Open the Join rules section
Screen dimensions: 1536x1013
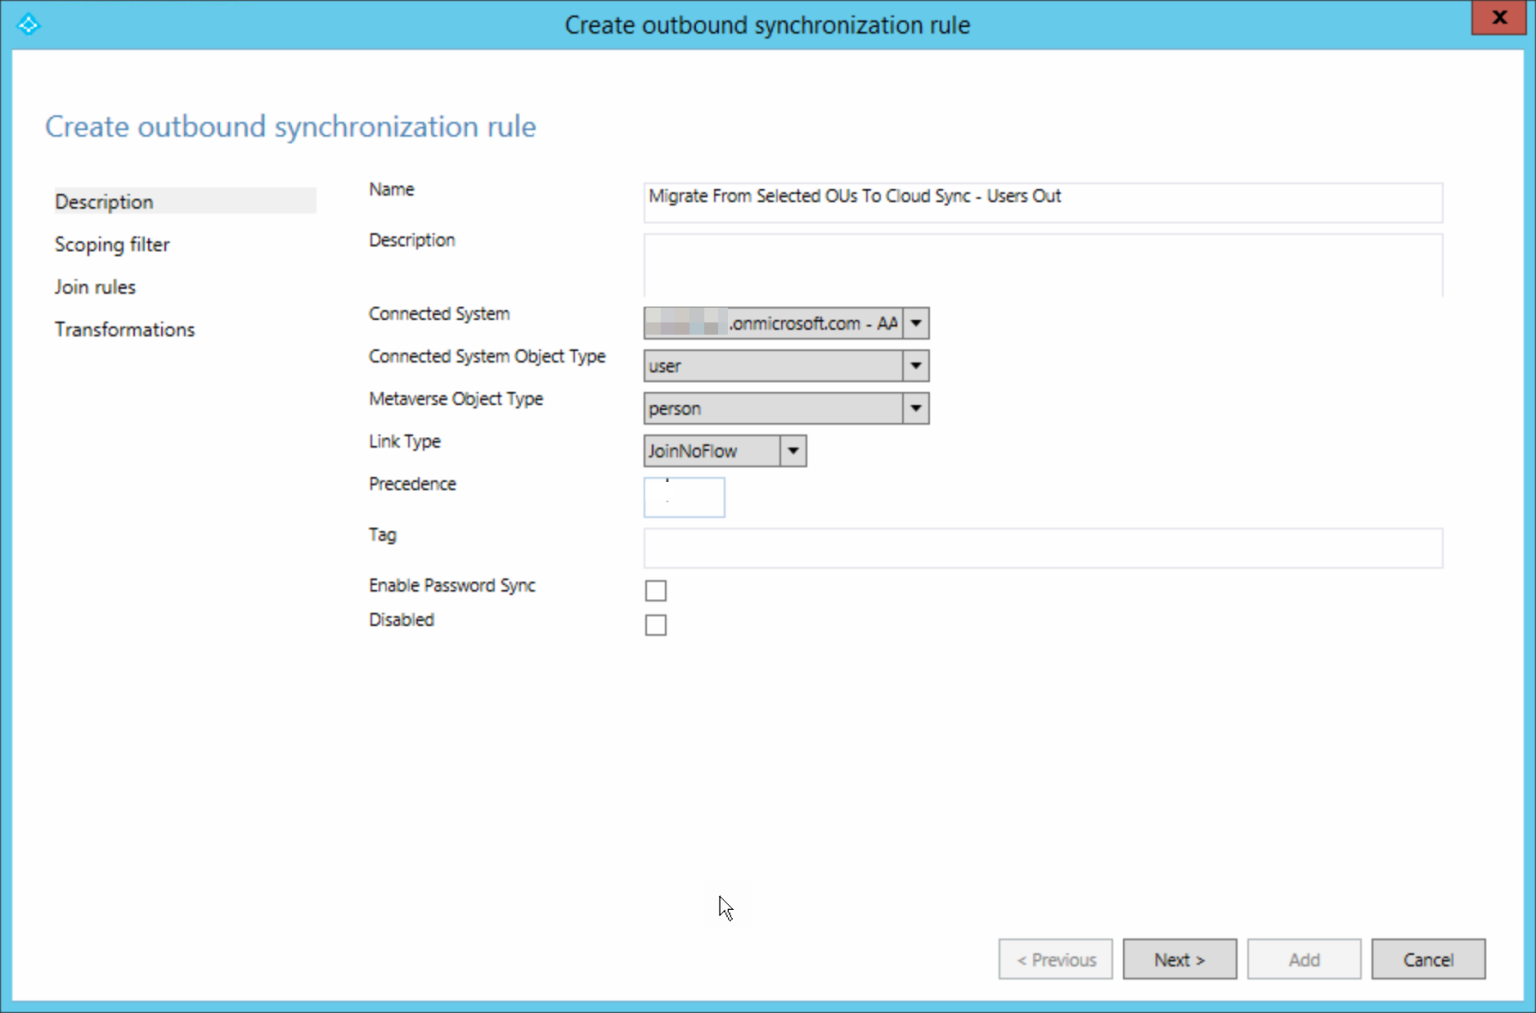95,287
